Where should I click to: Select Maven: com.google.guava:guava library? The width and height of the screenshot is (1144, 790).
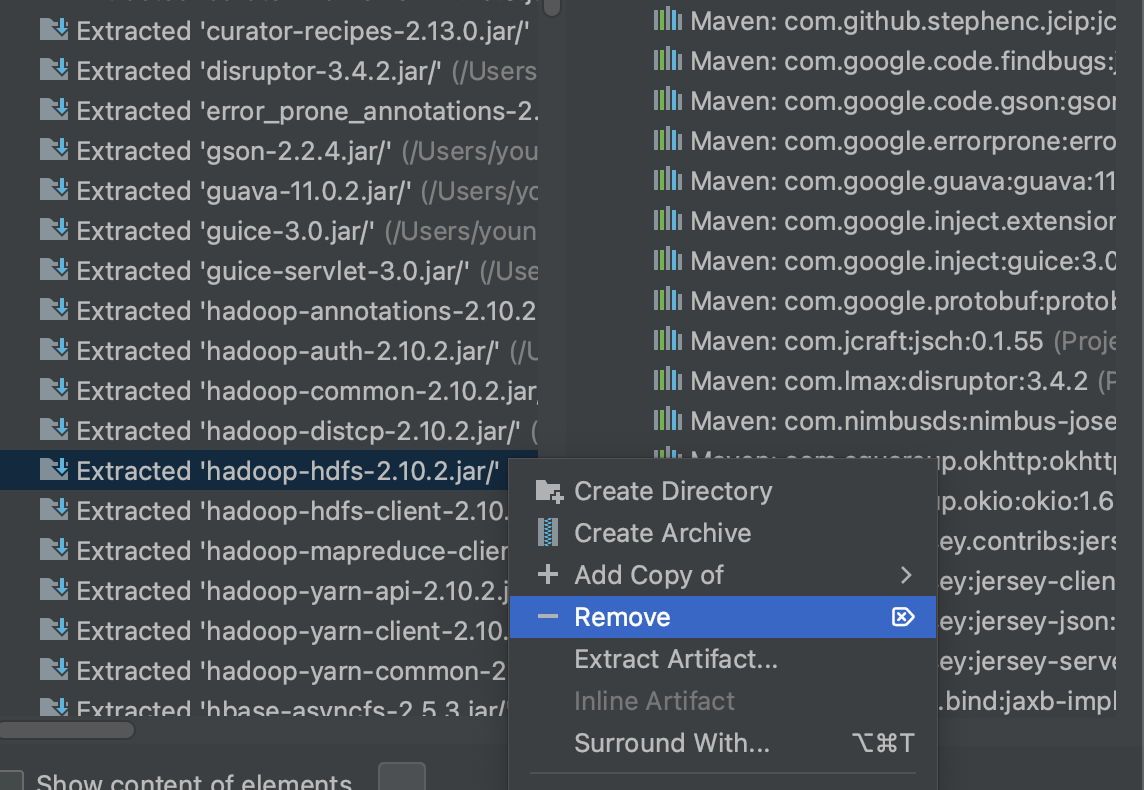pyautogui.click(x=900, y=181)
